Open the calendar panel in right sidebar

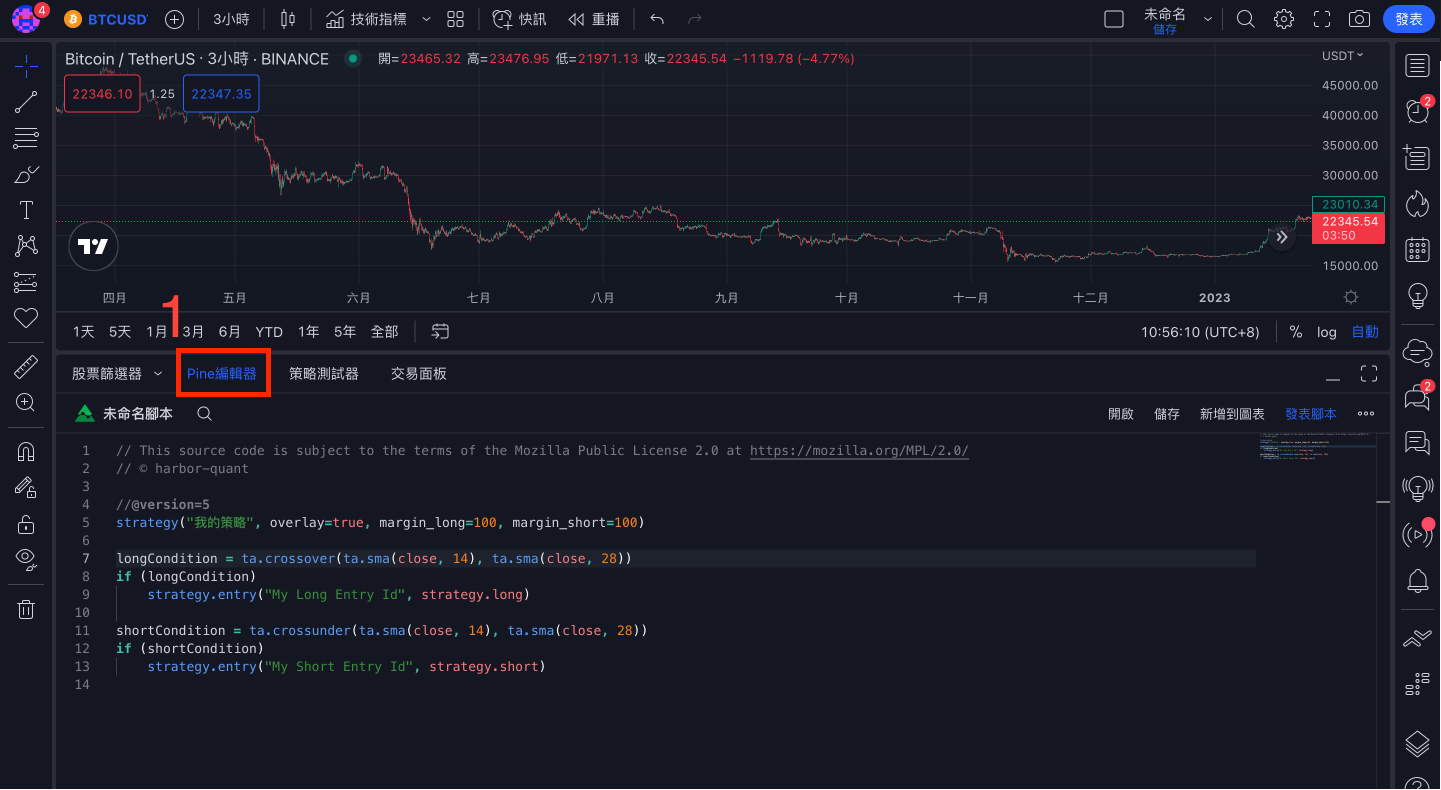pos(1417,249)
